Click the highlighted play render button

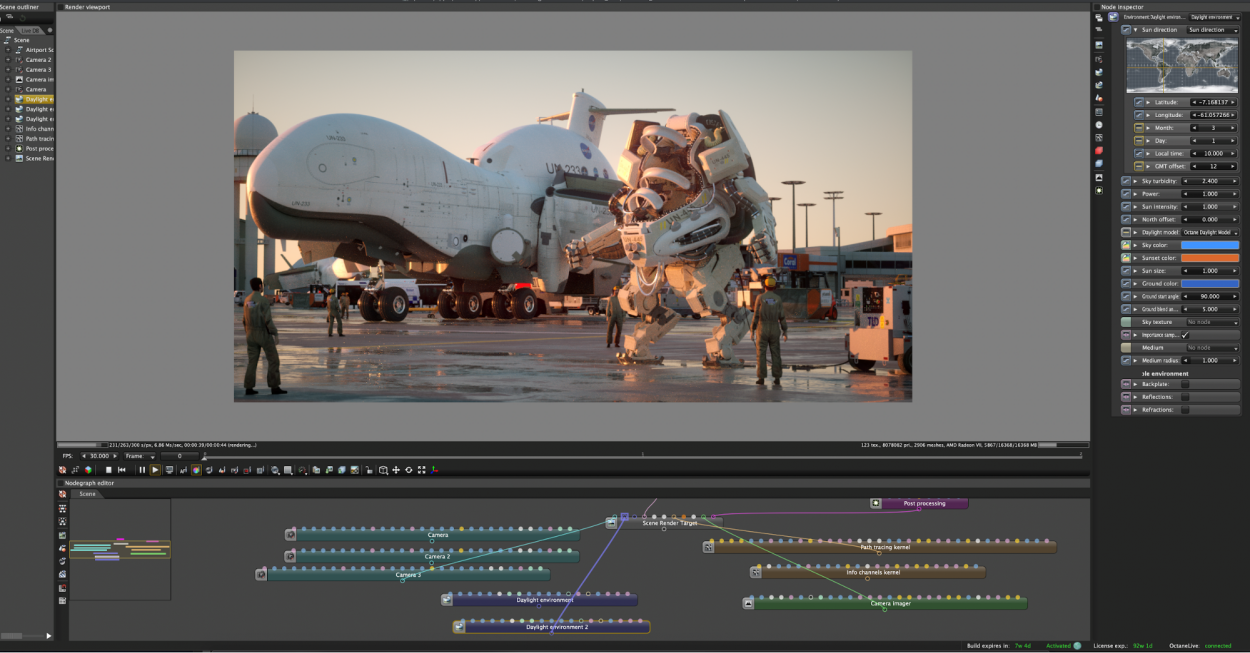(x=155, y=470)
